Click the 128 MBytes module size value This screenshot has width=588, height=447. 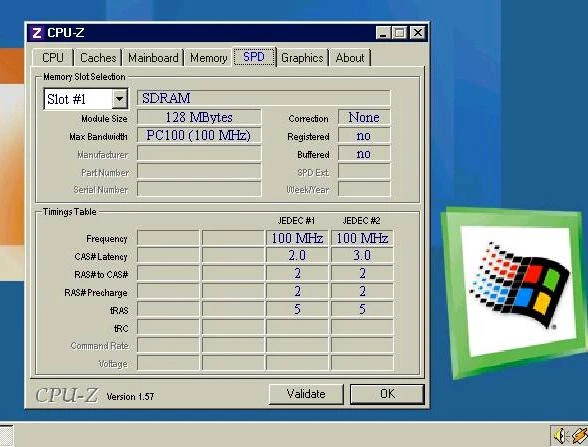click(x=199, y=117)
